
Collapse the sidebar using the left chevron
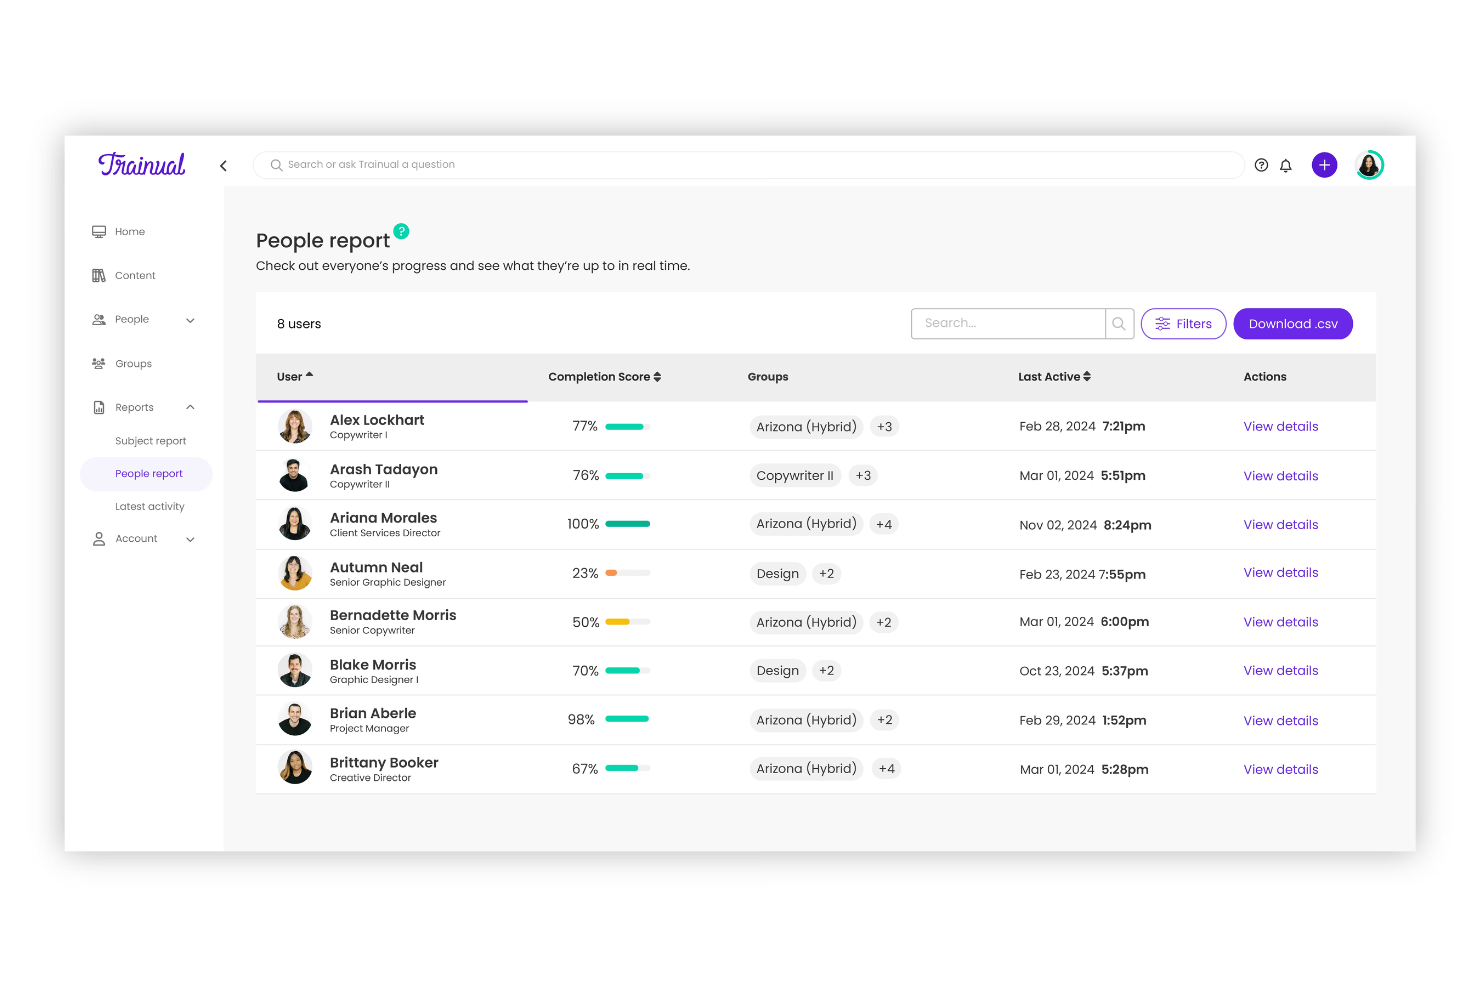(x=223, y=165)
